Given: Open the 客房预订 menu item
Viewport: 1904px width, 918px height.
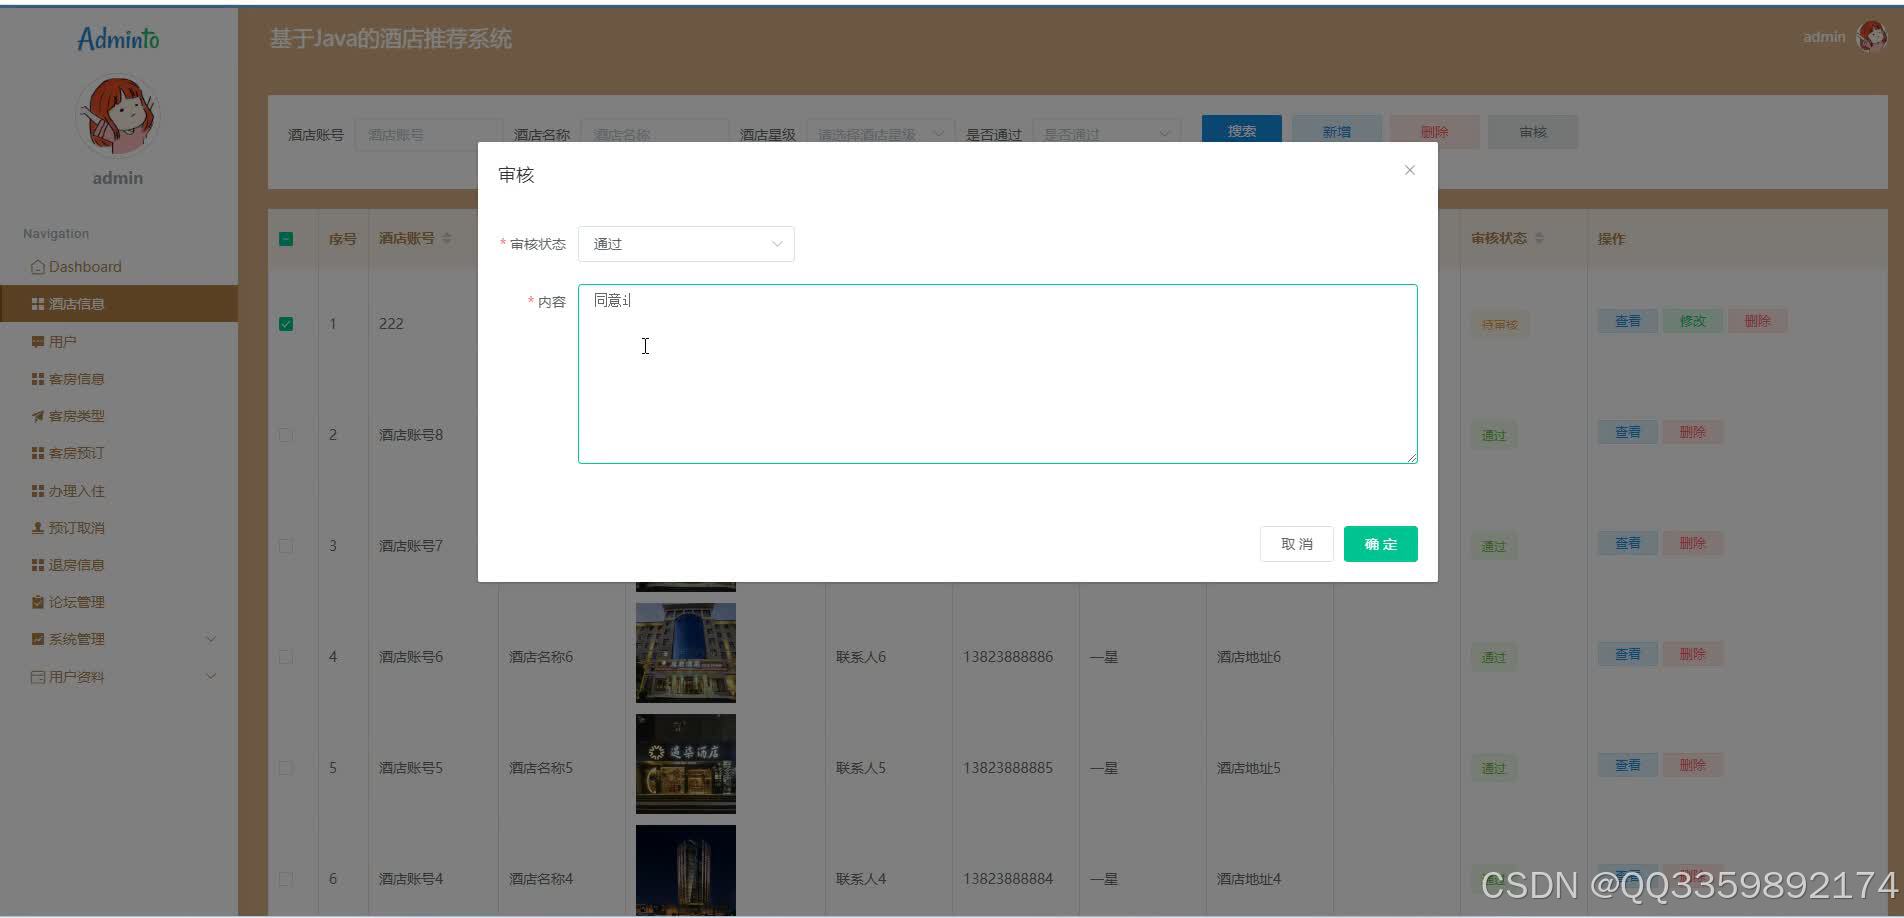Looking at the screenshot, I should tap(119, 453).
